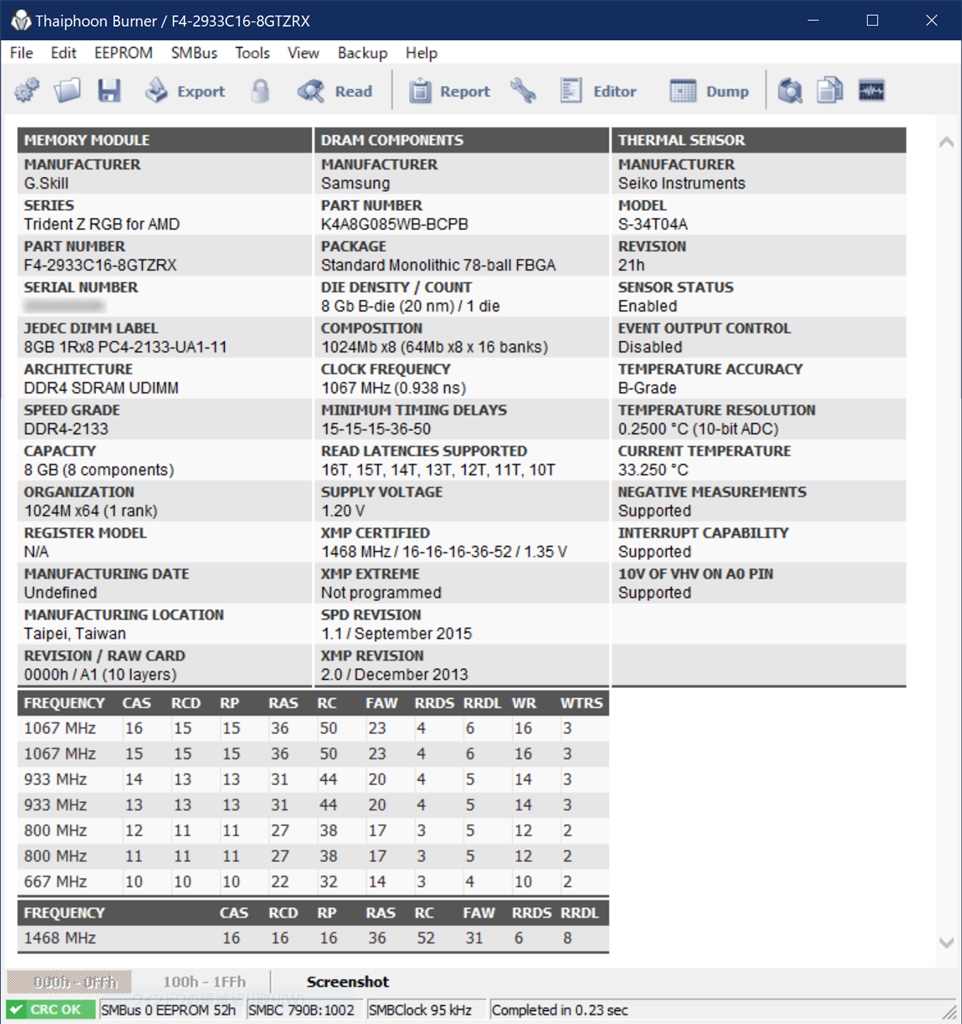Save dump using floppy disk icon
This screenshot has width=962, height=1024.
109,91
